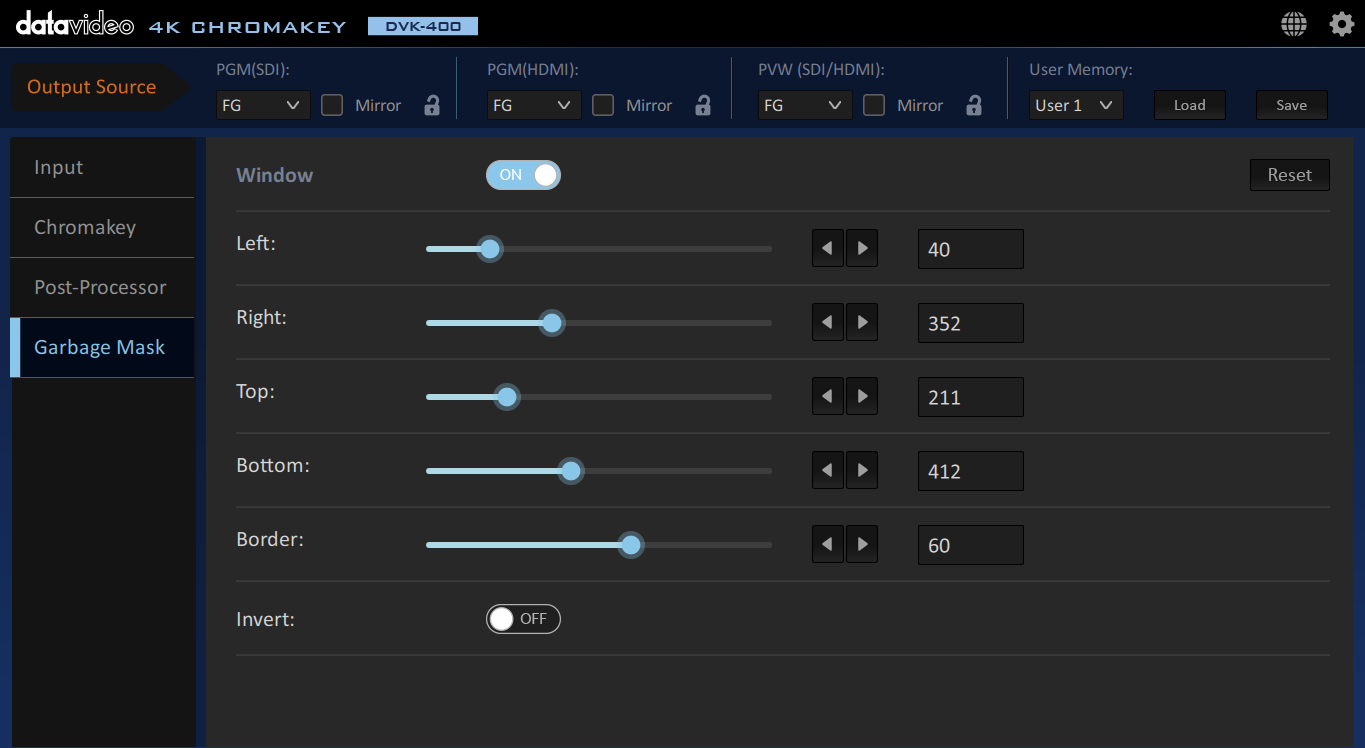Click the Save user memory button
Image resolution: width=1365 pixels, height=748 pixels.
click(1291, 105)
